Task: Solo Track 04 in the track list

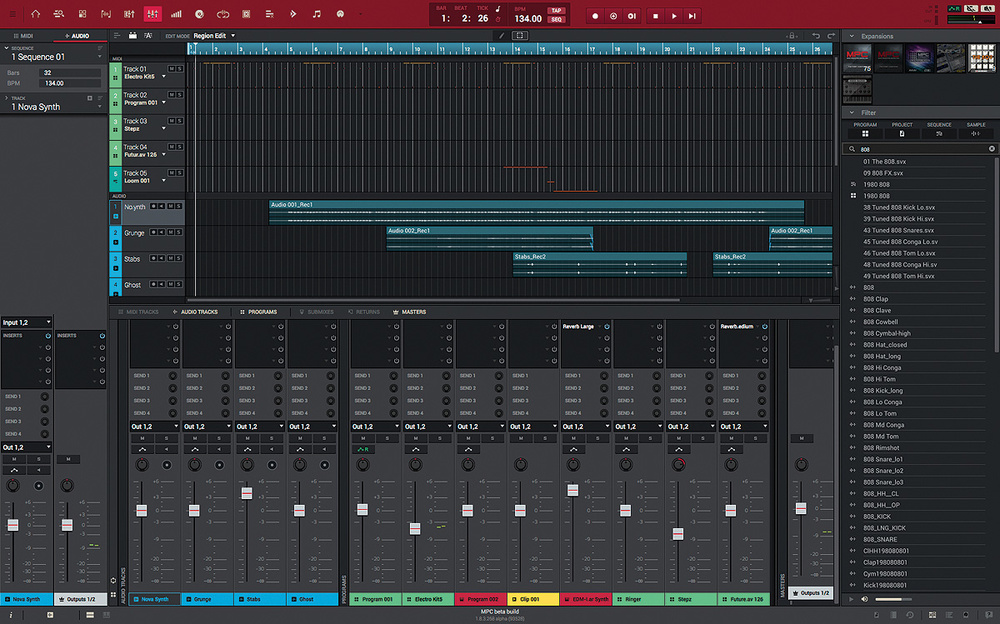Action: tap(180, 147)
